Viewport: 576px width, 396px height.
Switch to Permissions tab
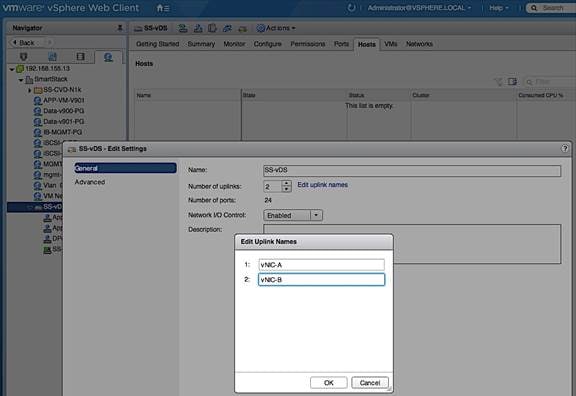[x=307, y=44]
